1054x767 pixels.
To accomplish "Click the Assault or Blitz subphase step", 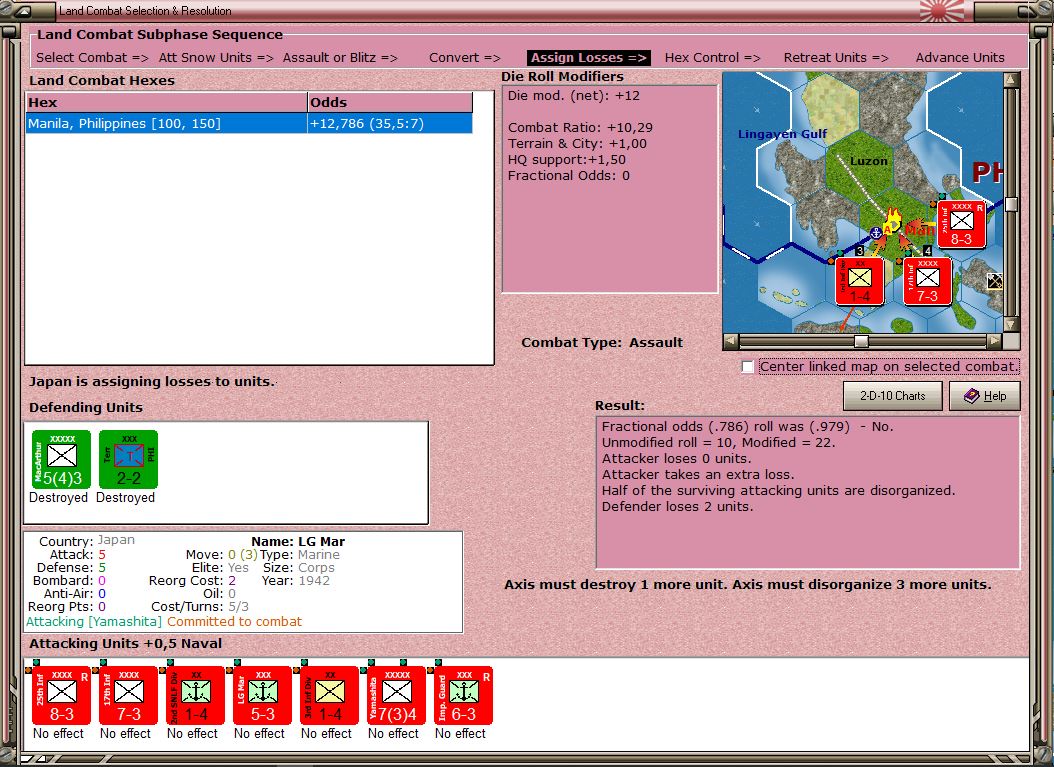I will pyautogui.click(x=339, y=58).
